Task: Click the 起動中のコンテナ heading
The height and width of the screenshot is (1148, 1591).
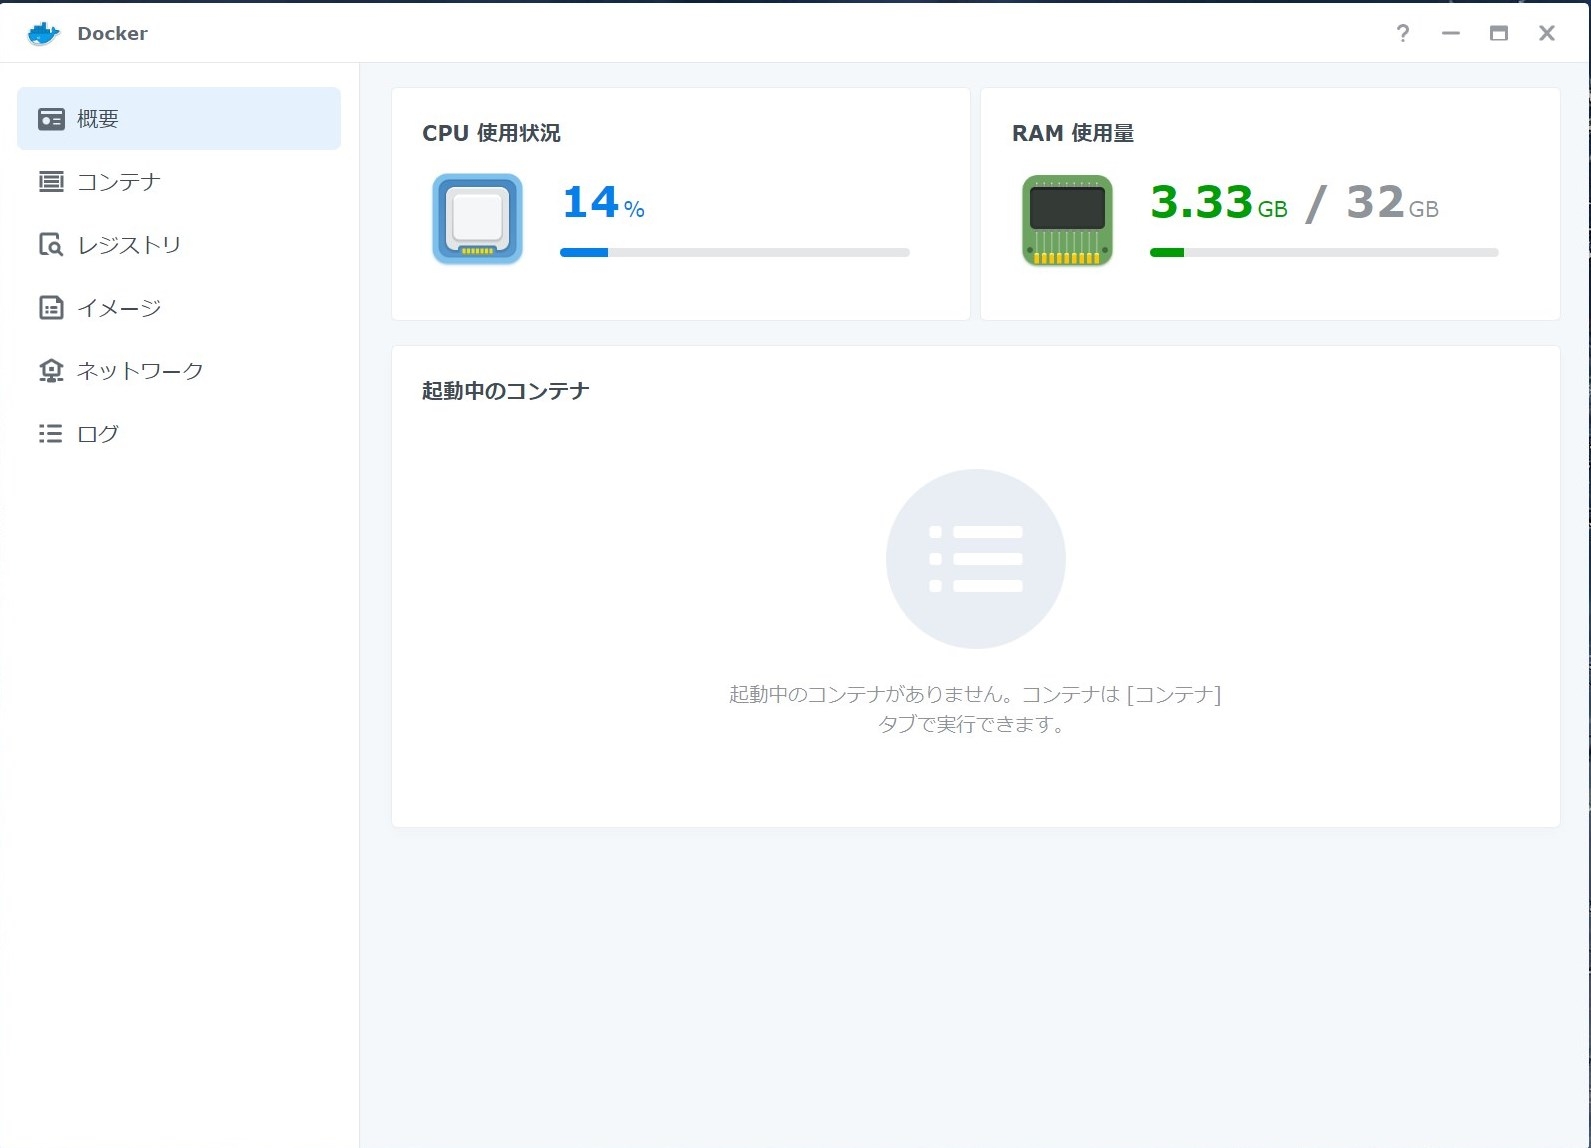Action: (x=505, y=391)
